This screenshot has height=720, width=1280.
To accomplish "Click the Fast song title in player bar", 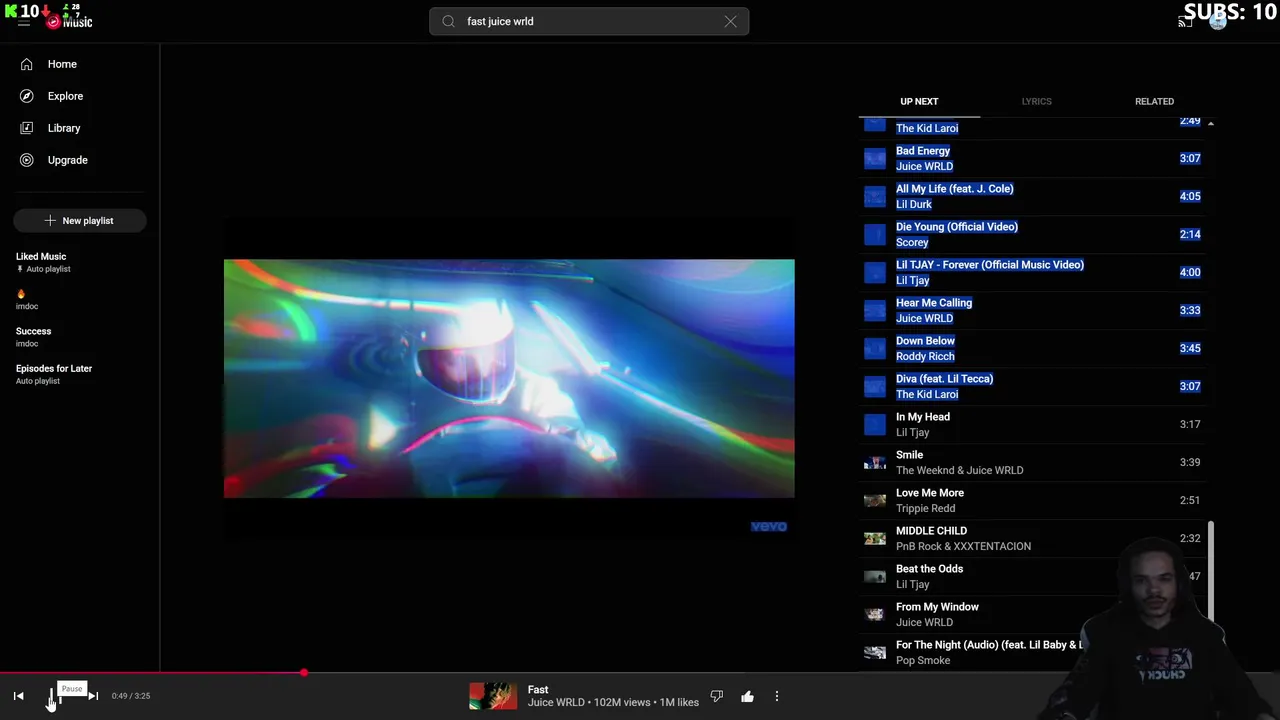I will [x=538, y=689].
